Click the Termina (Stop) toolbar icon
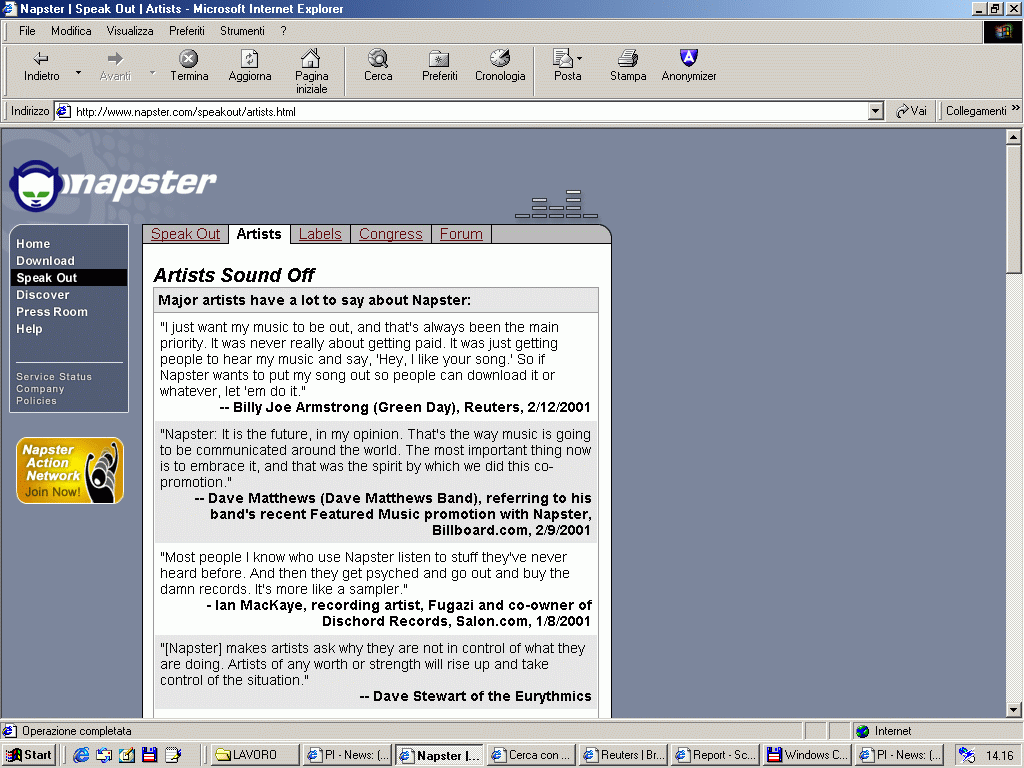This screenshot has height=768, width=1024. pos(188,60)
